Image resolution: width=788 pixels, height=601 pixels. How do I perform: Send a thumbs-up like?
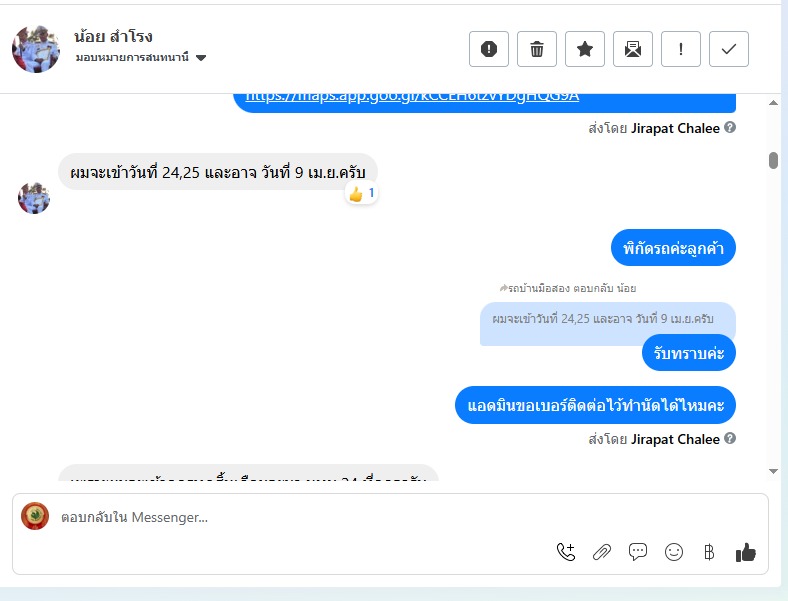pyautogui.click(x=746, y=552)
